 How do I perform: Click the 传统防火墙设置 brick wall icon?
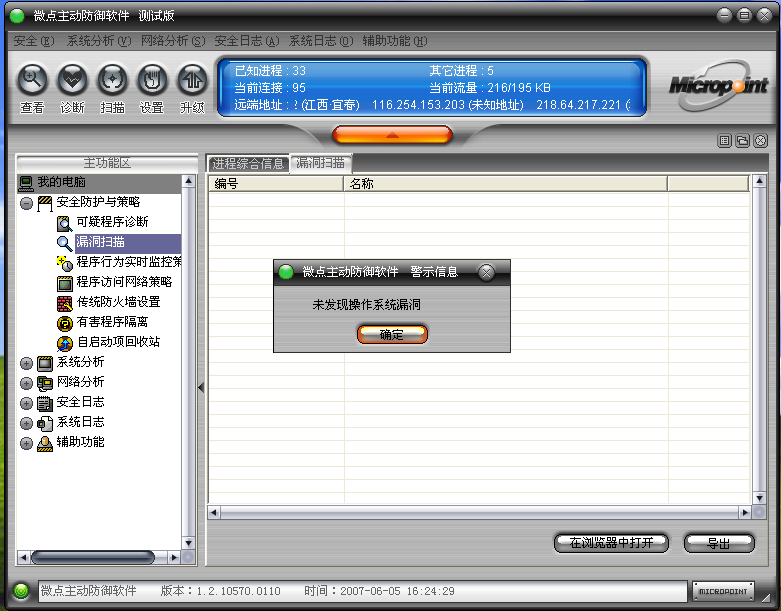click(64, 303)
